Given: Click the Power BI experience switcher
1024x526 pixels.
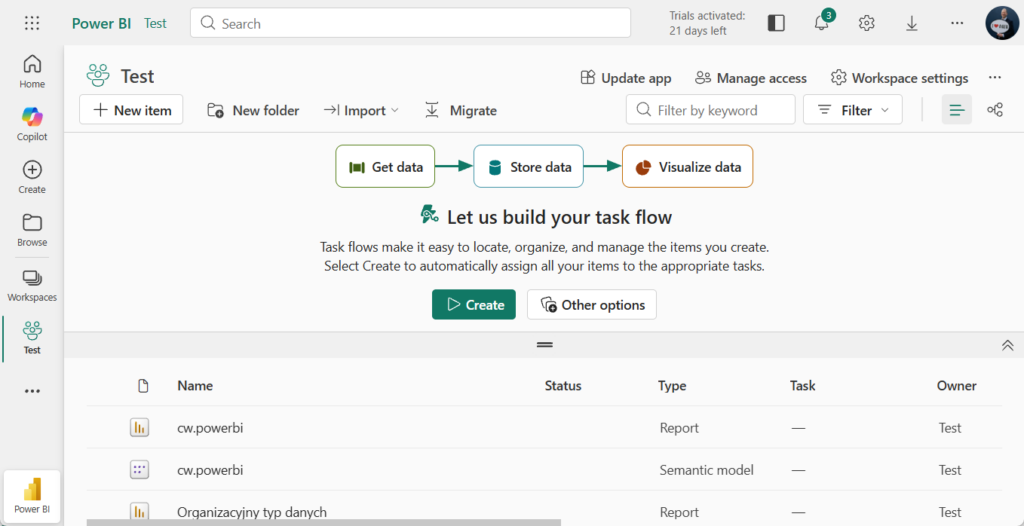Looking at the screenshot, I should (x=32, y=495).
